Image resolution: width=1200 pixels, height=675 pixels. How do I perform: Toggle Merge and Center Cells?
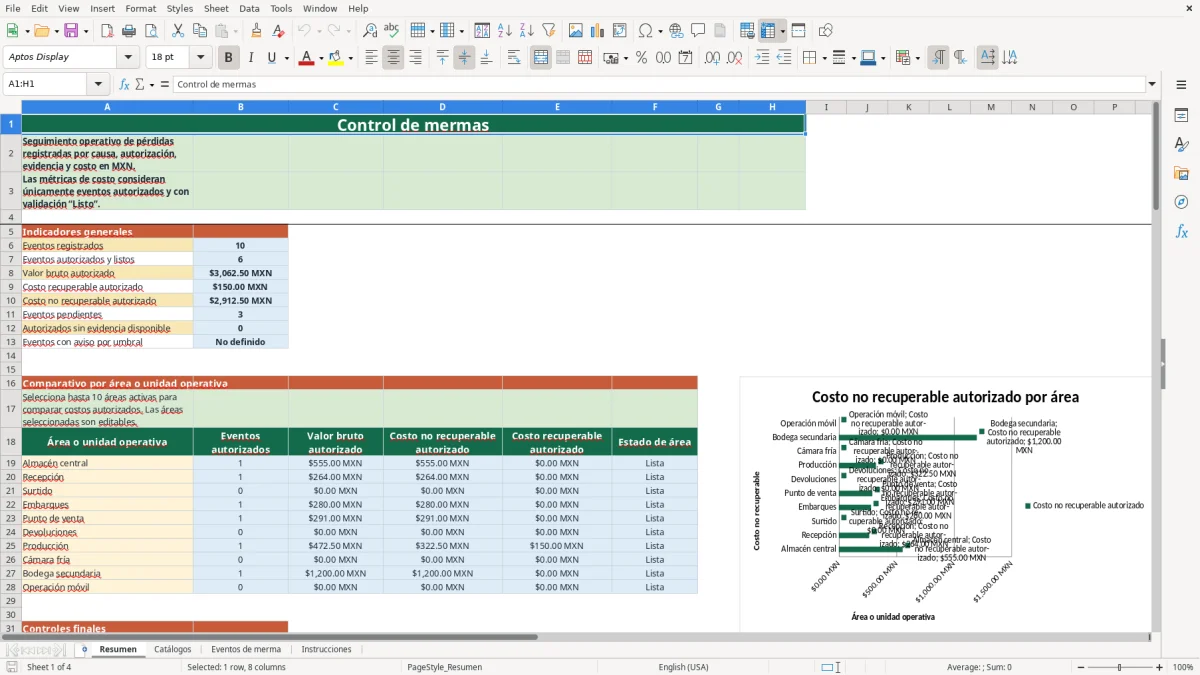[x=541, y=58]
